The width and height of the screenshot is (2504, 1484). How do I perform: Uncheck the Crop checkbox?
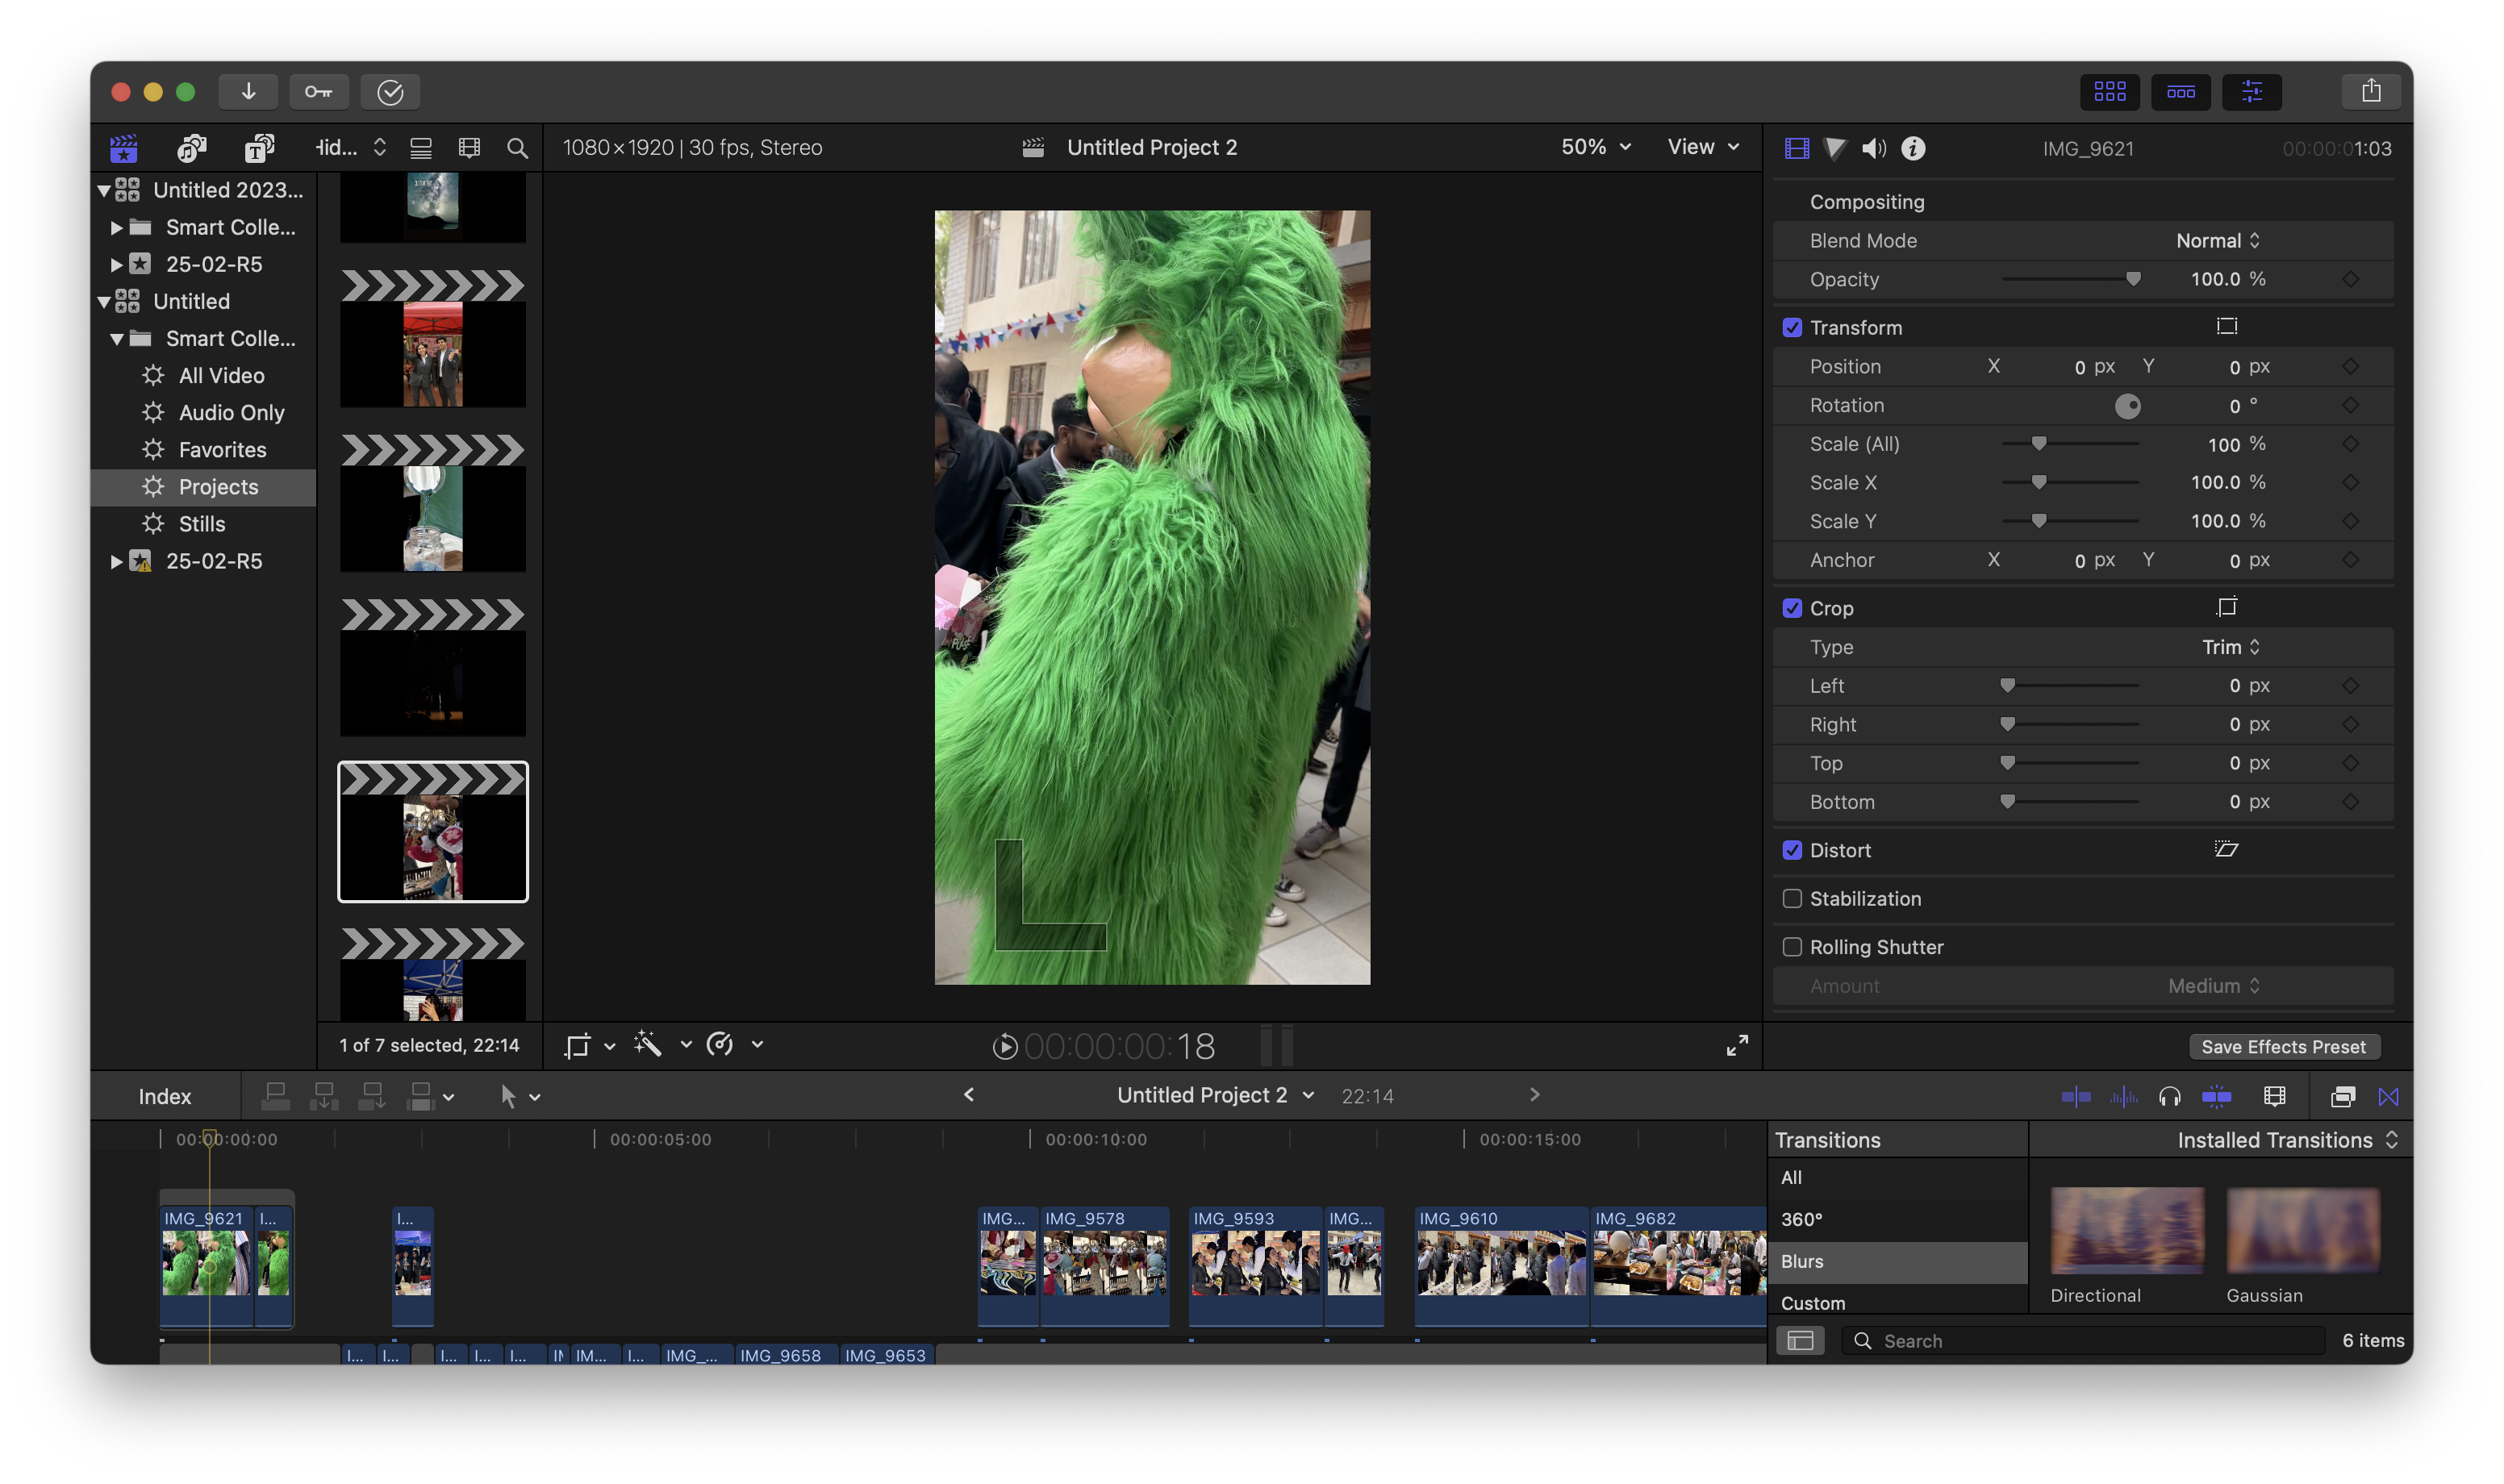1792,608
